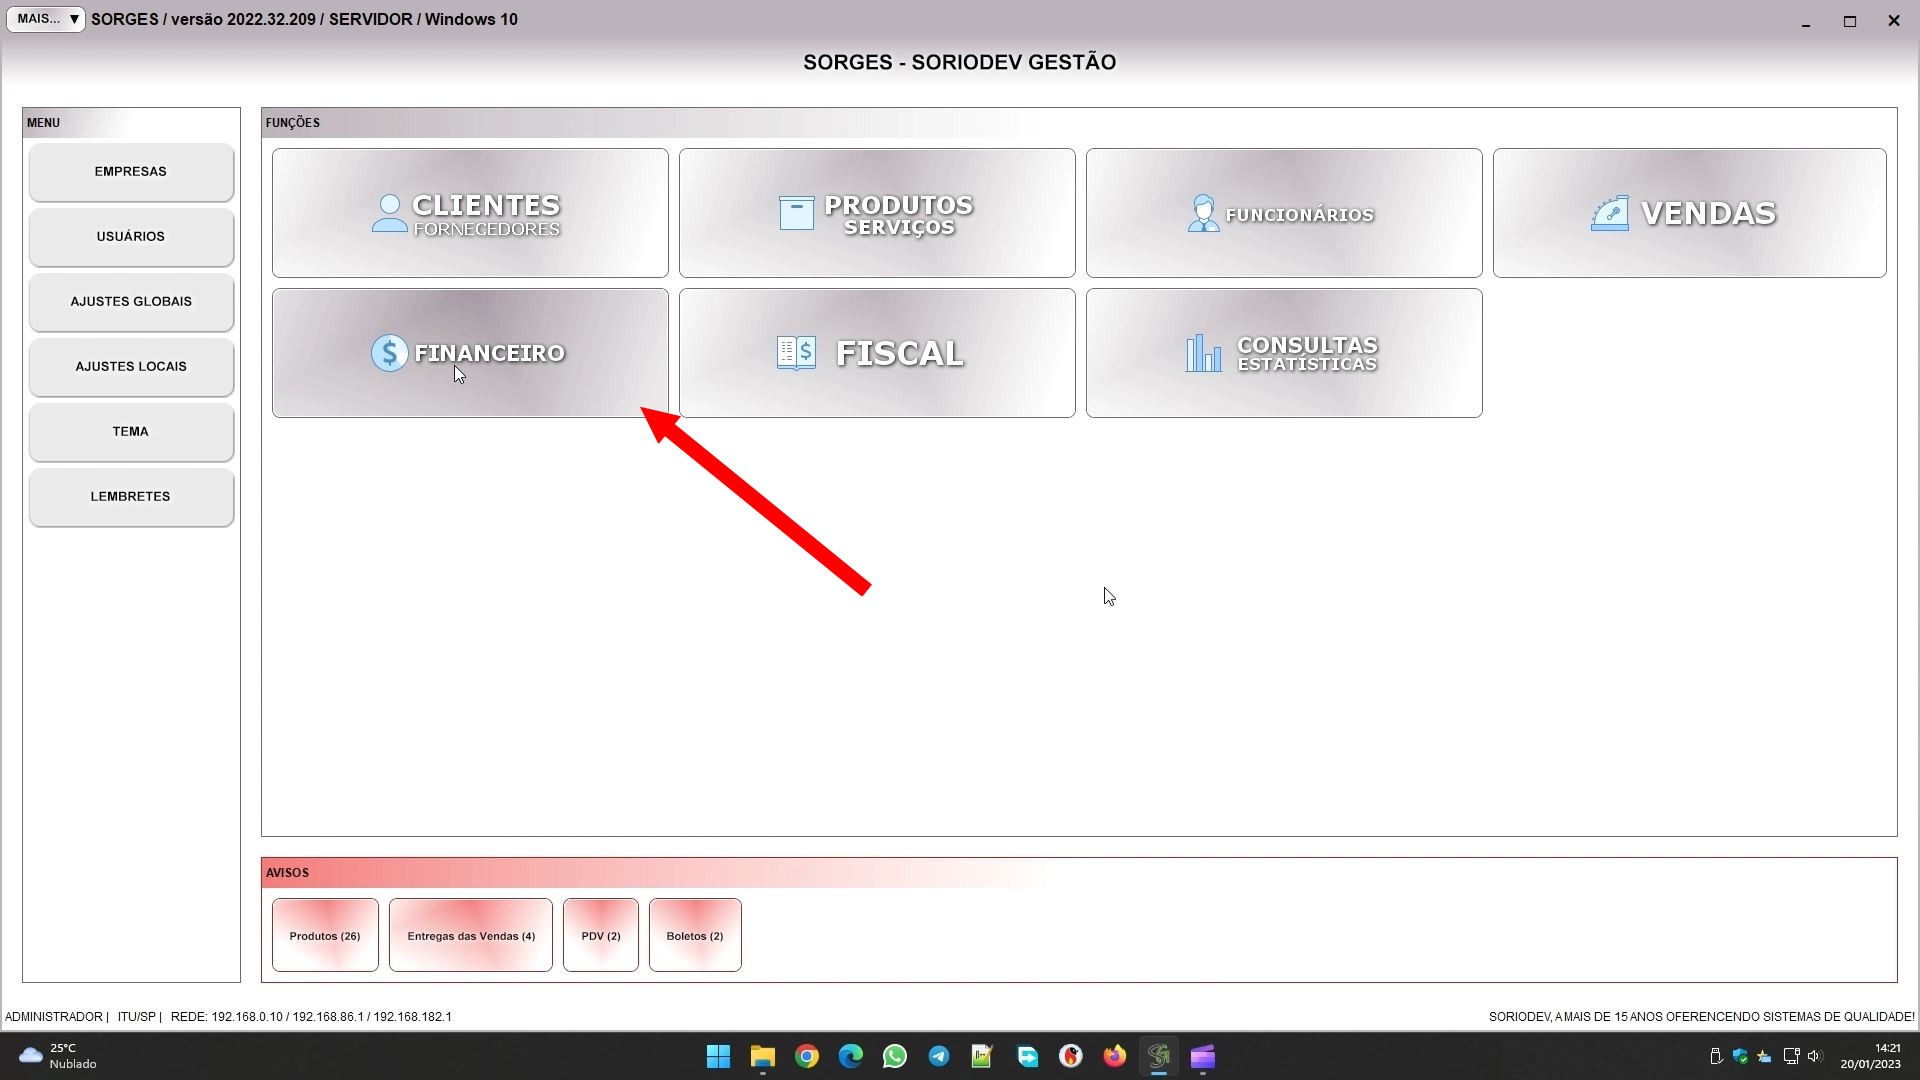Click the Funcionários employee icon
Viewport: 1920px width, 1080px height.
1203,213
